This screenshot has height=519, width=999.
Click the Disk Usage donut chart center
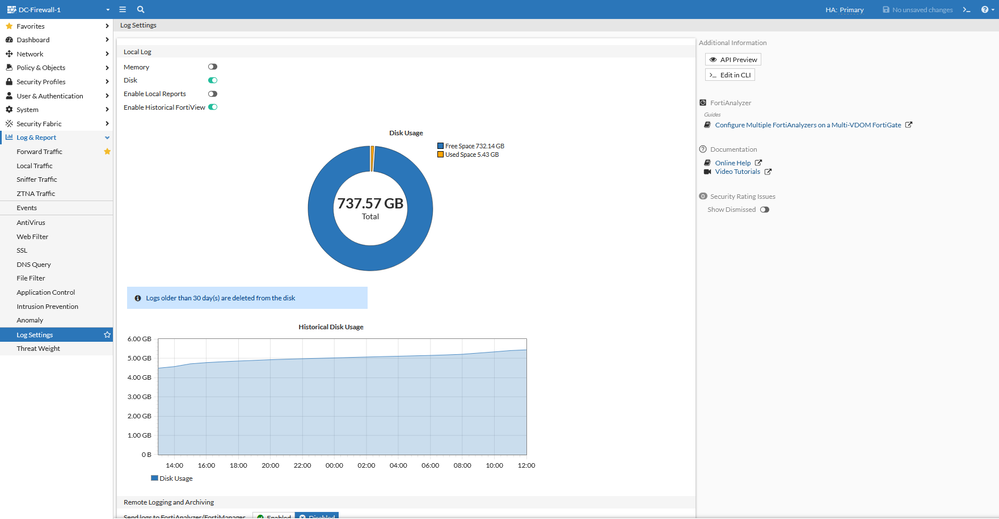370,208
